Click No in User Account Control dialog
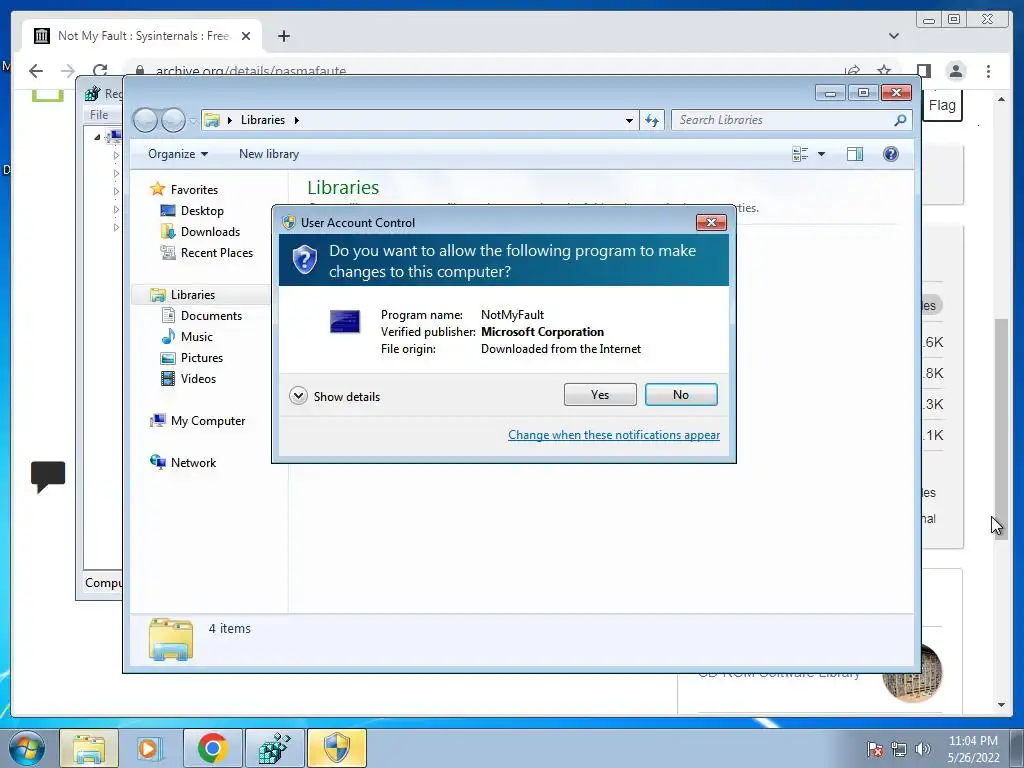Viewport: 1024px width, 768px height. pyautogui.click(x=680, y=394)
